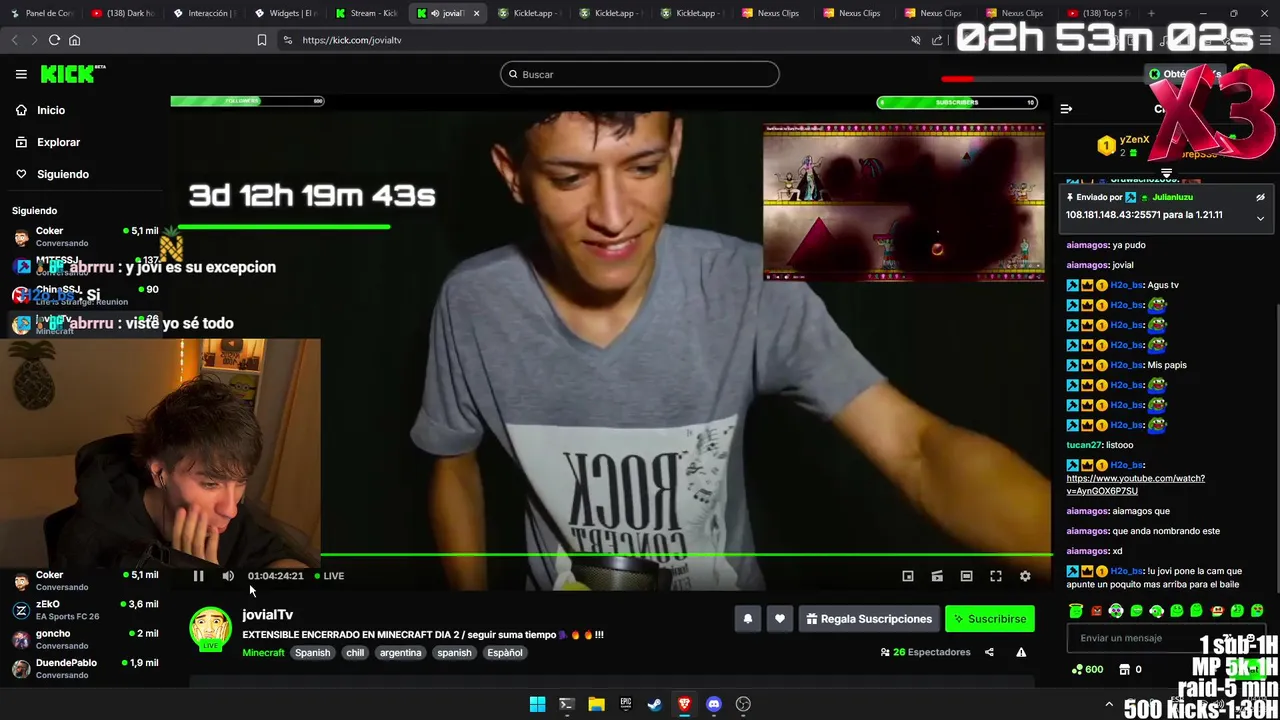Open a new browser tab

(x=1151, y=13)
